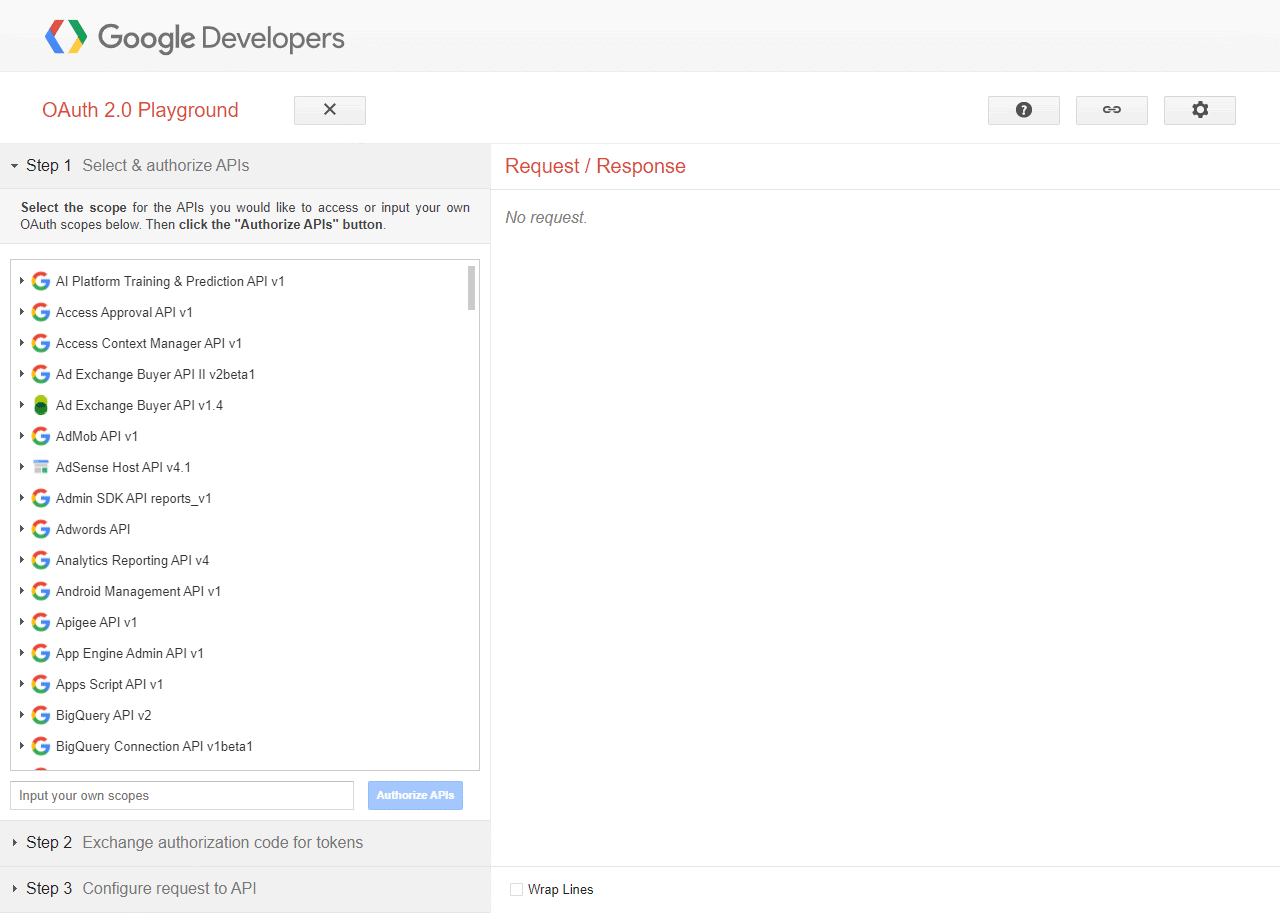Open the settings gear button

[x=1200, y=110]
